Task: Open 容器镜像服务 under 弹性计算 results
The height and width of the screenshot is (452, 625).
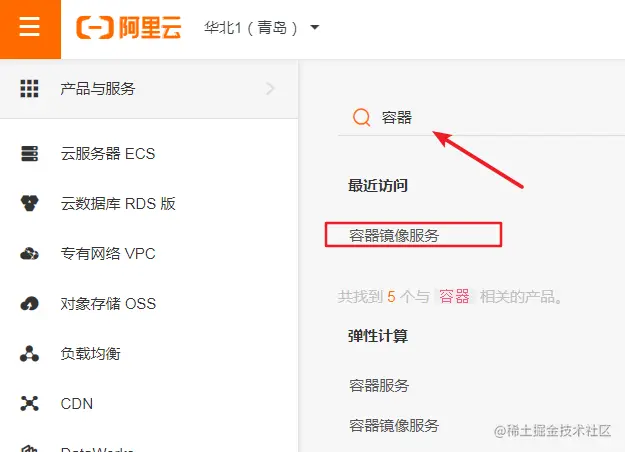Action: [x=394, y=426]
